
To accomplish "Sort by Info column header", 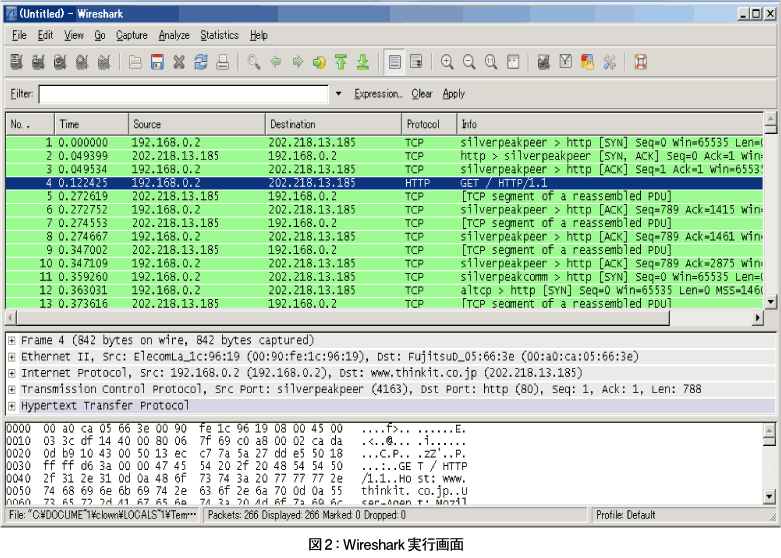I will pos(610,124).
